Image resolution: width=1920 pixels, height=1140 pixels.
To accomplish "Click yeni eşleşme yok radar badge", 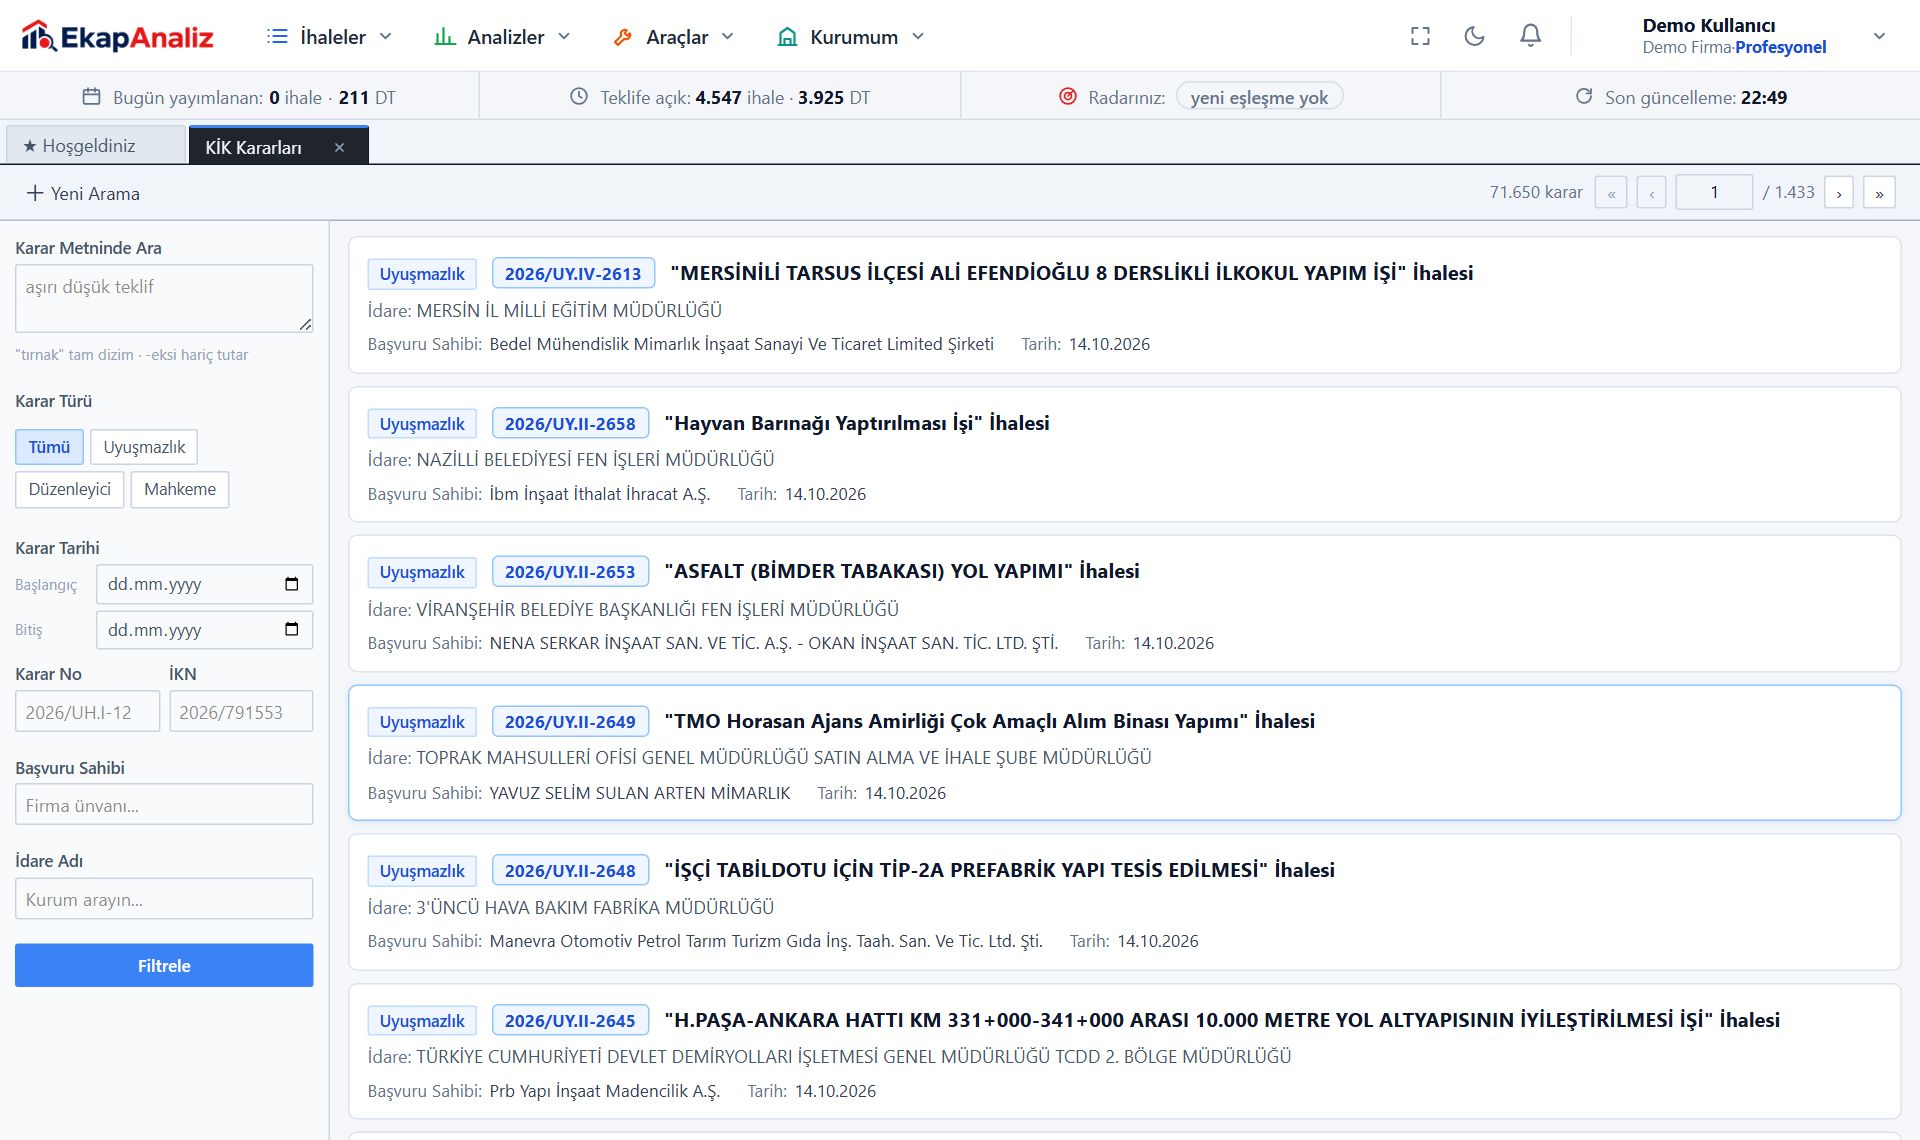I will point(1259,97).
